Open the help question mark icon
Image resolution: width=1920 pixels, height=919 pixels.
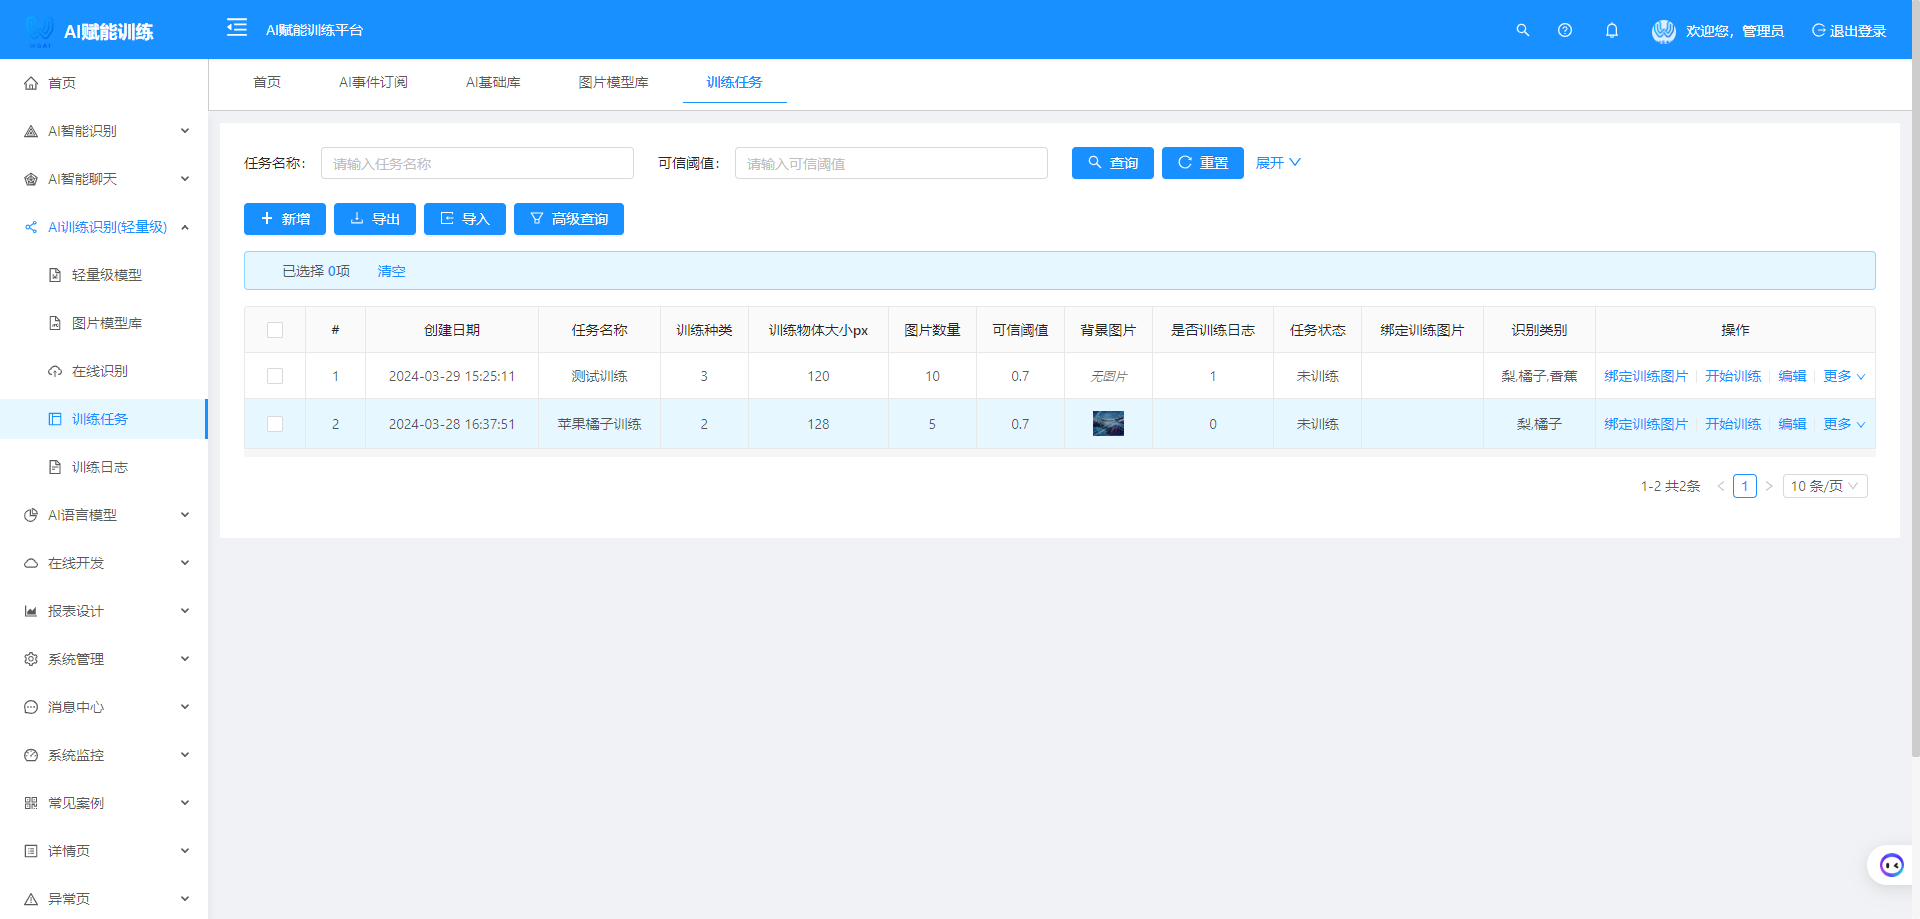1565,30
